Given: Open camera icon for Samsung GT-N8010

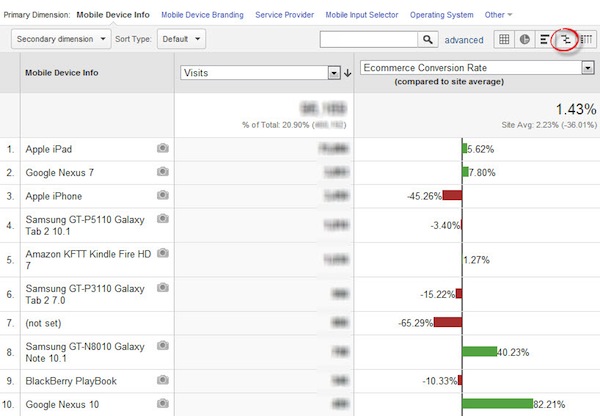Looking at the screenshot, I should coord(163,346).
